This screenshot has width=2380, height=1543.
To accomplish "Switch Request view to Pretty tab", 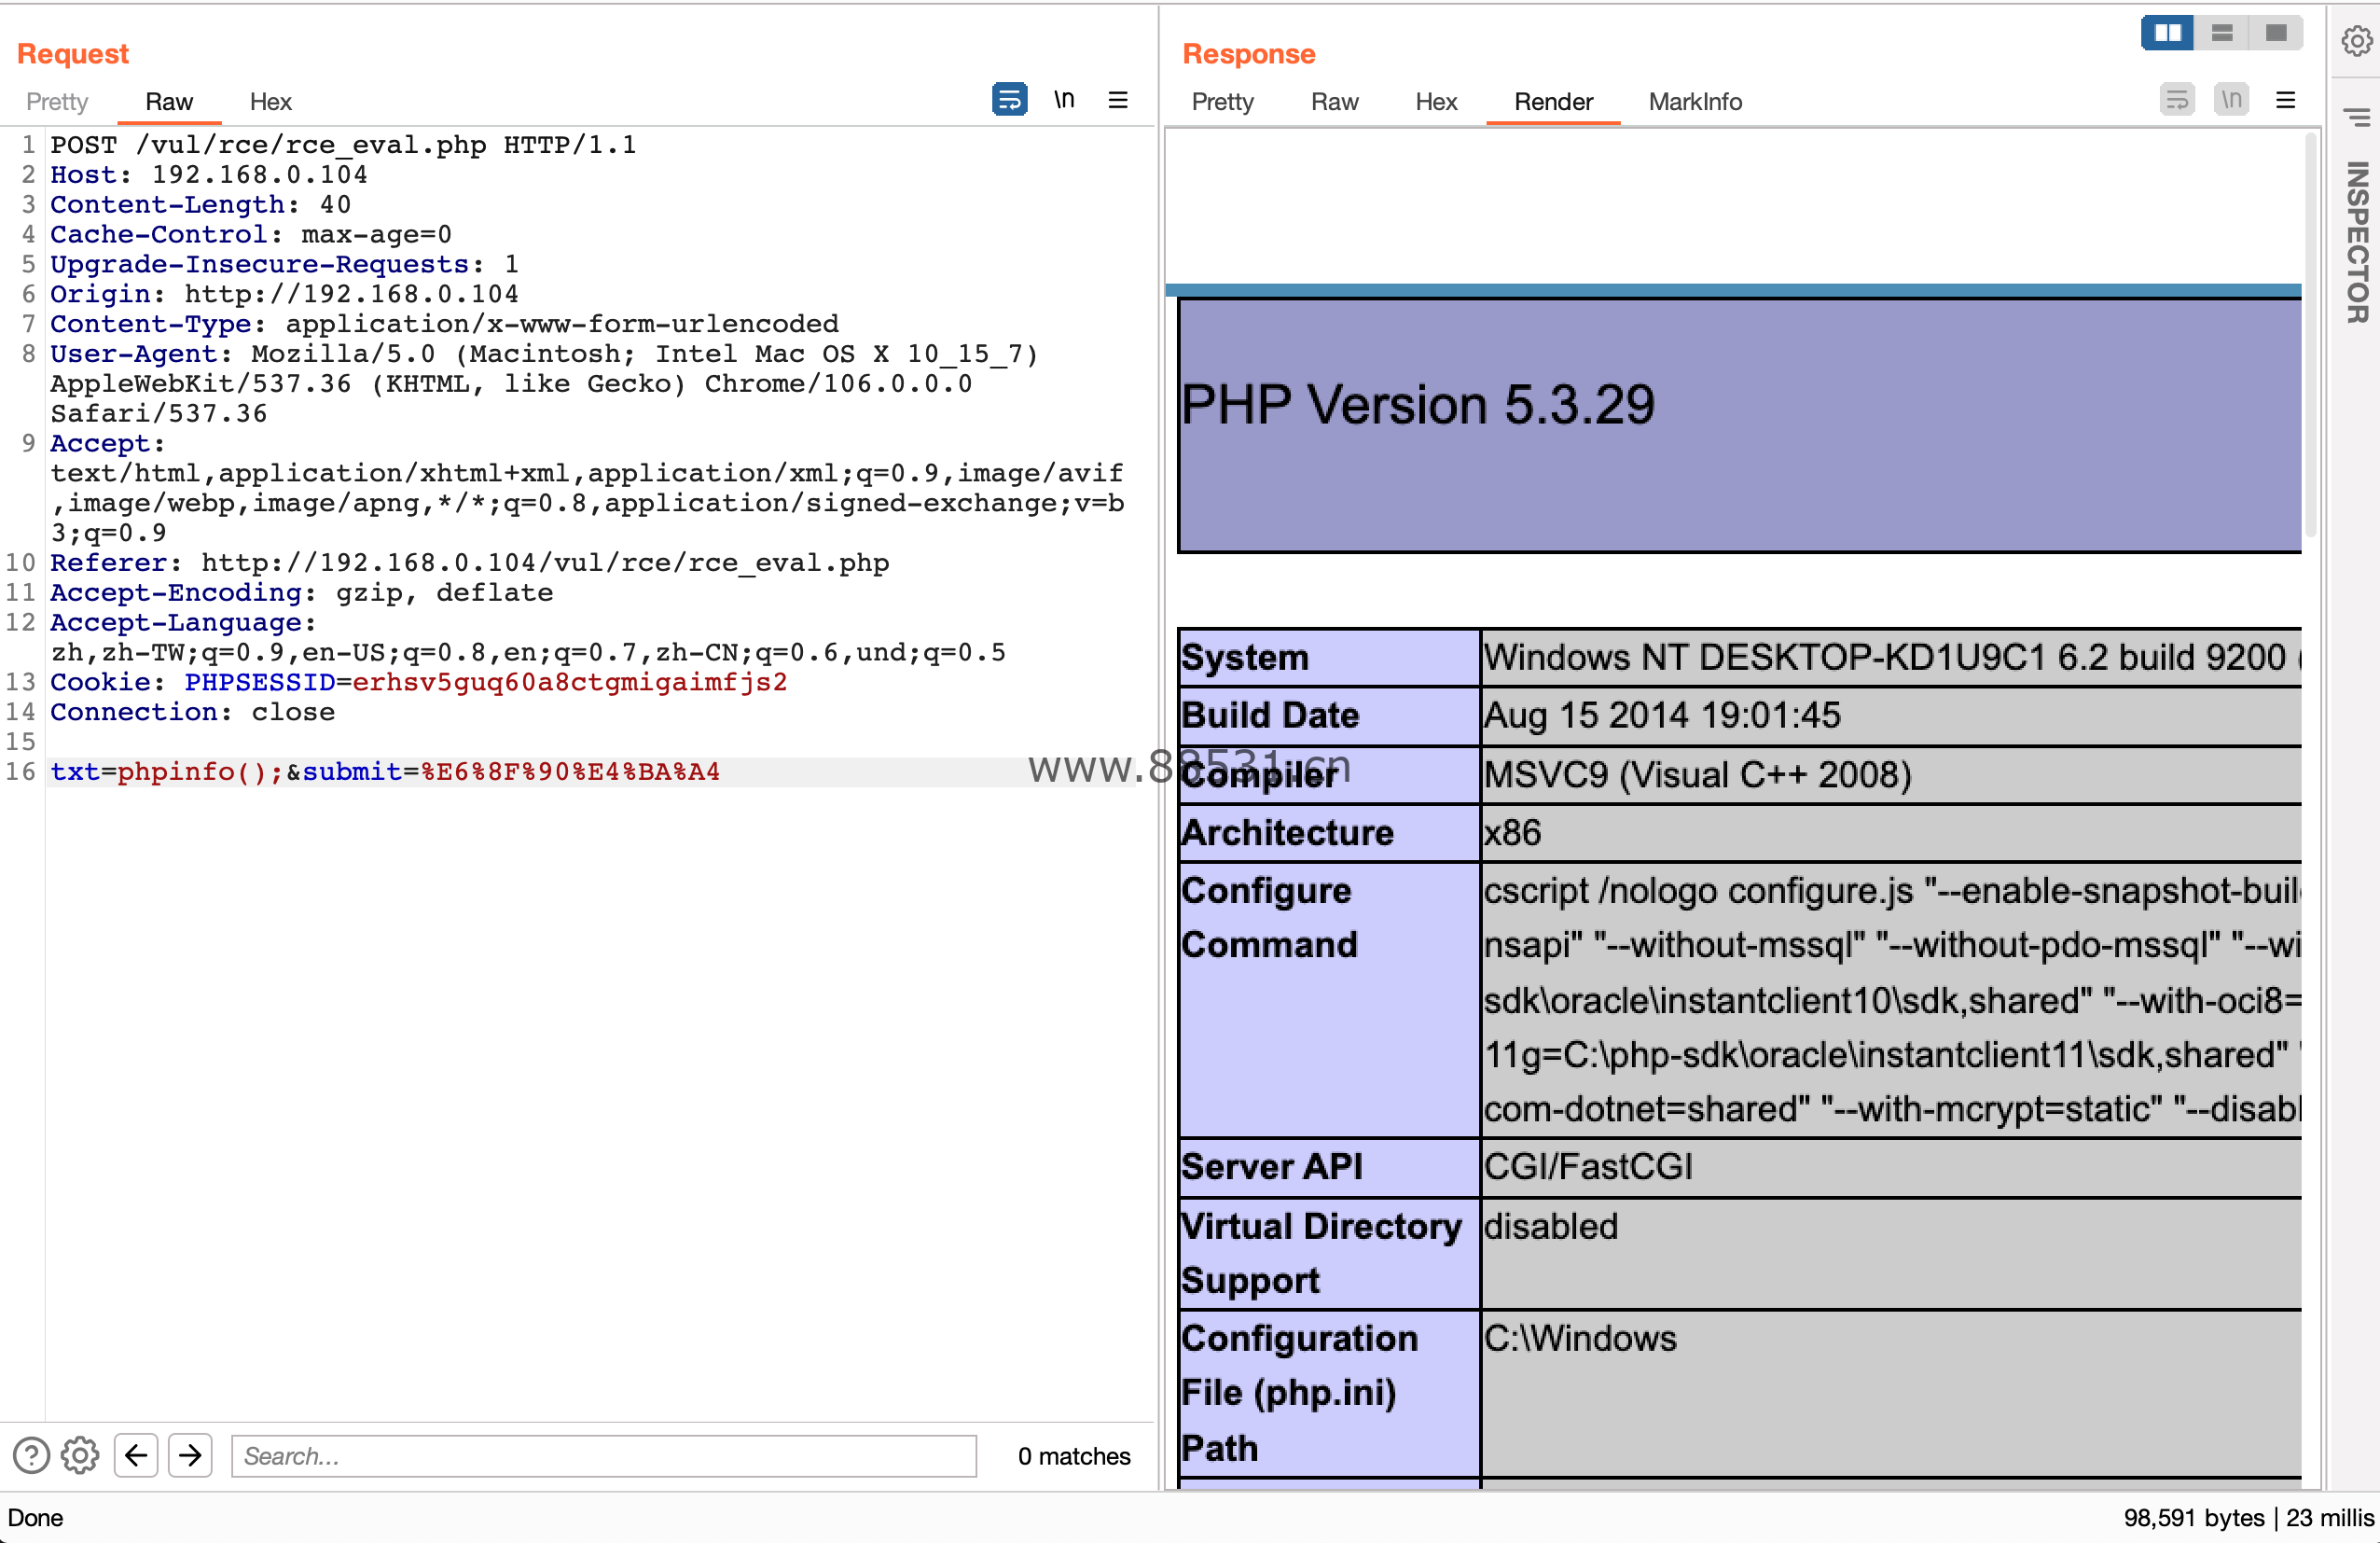I will tap(57, 101).
